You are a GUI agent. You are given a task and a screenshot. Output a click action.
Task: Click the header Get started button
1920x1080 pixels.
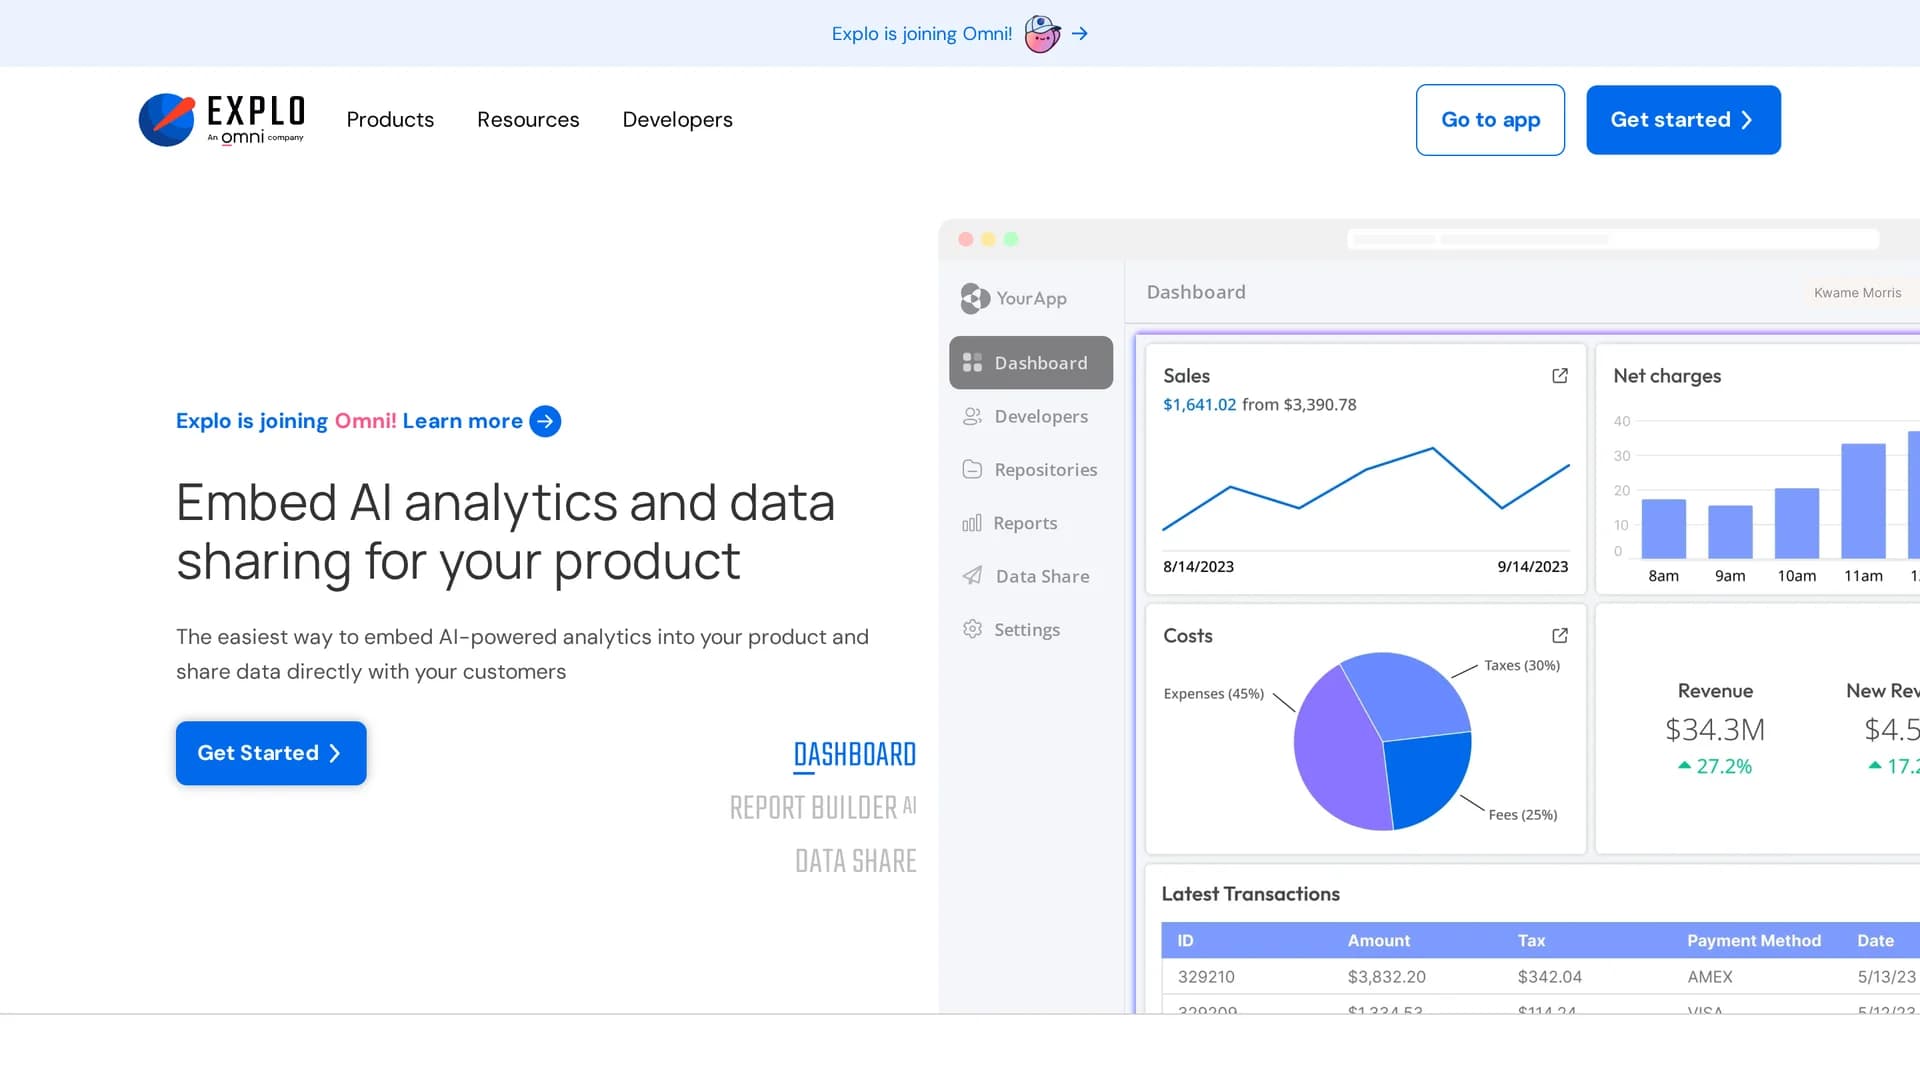point(1683,120)
